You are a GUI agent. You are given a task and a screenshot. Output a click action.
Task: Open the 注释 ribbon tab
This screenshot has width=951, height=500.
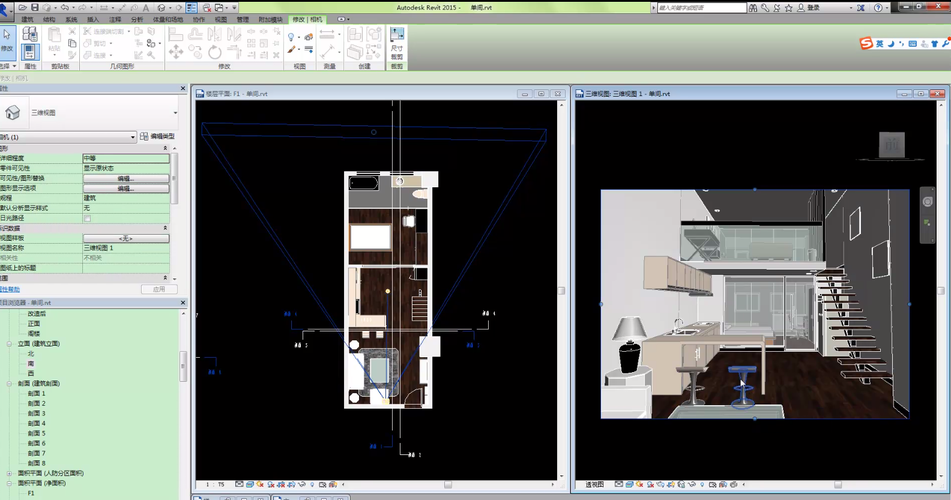115,19
